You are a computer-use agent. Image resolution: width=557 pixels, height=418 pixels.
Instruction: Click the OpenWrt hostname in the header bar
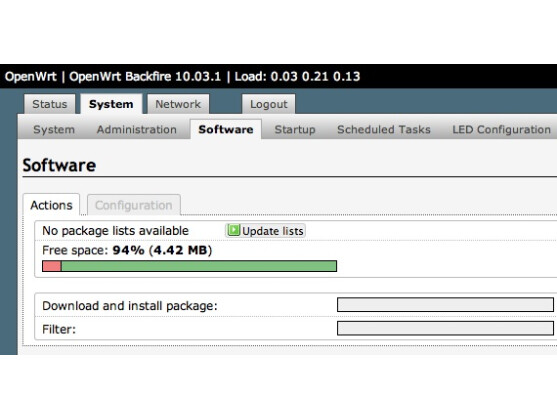click(31, 76)
